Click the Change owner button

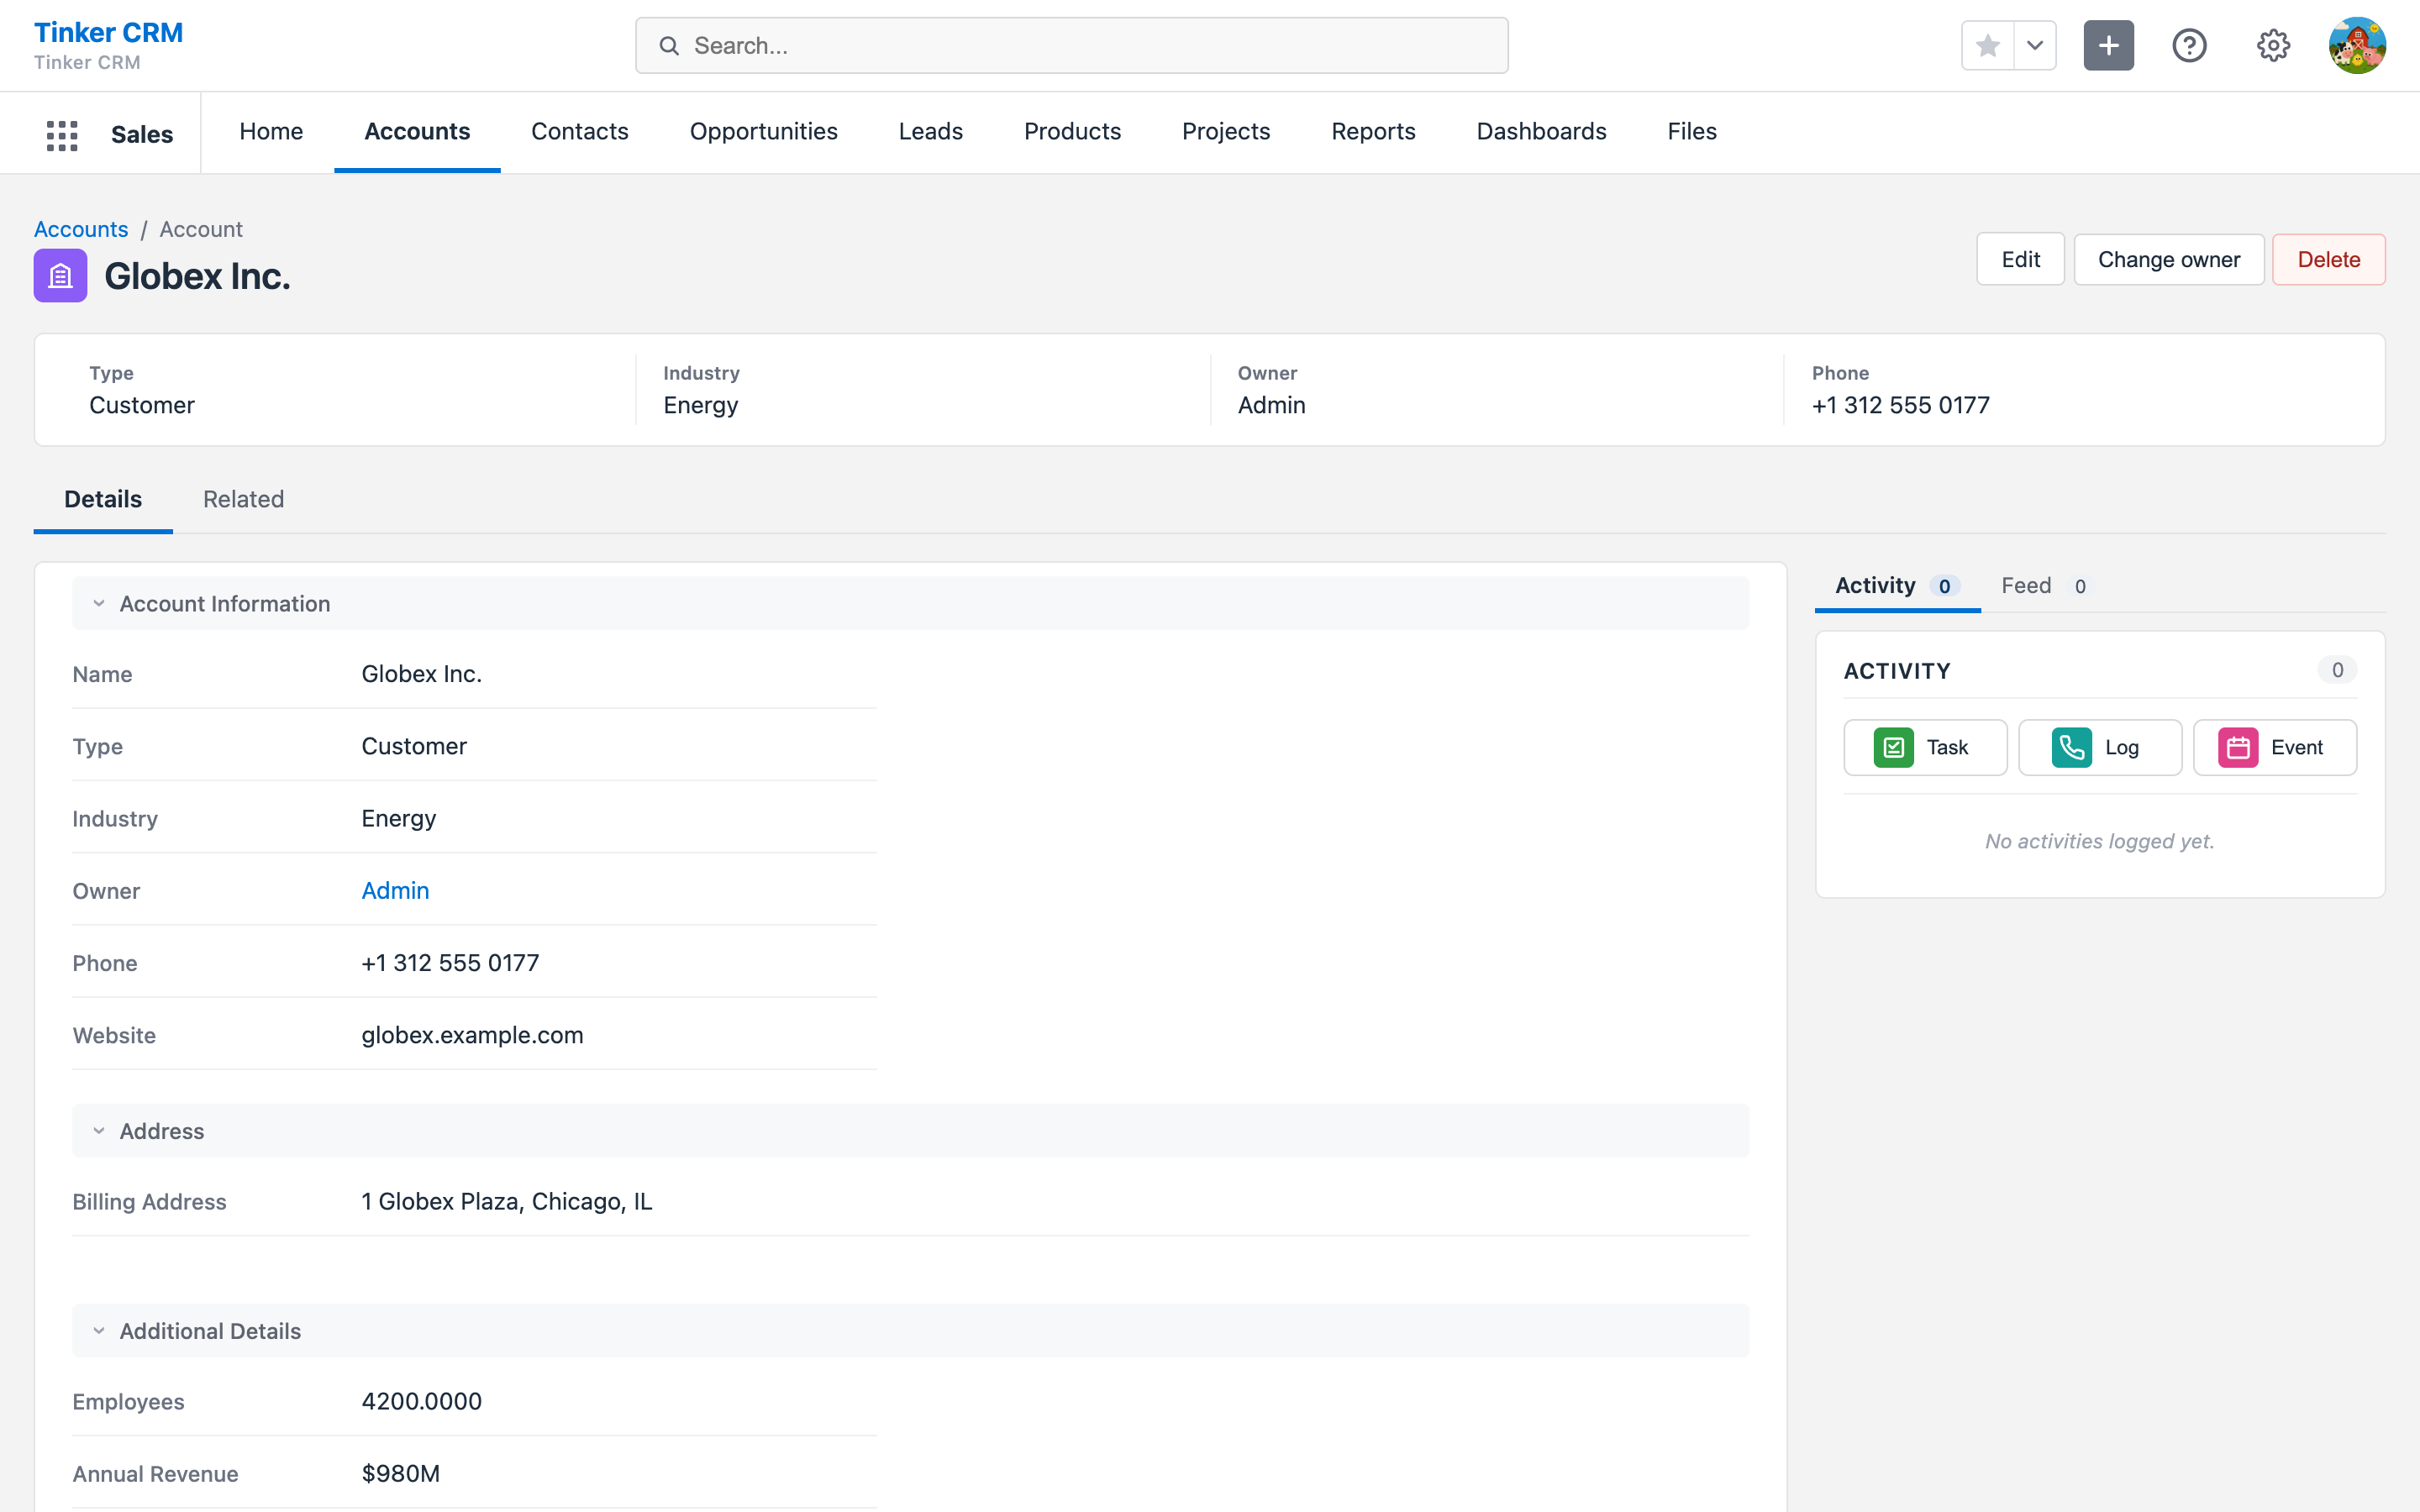click(2169, 260)
